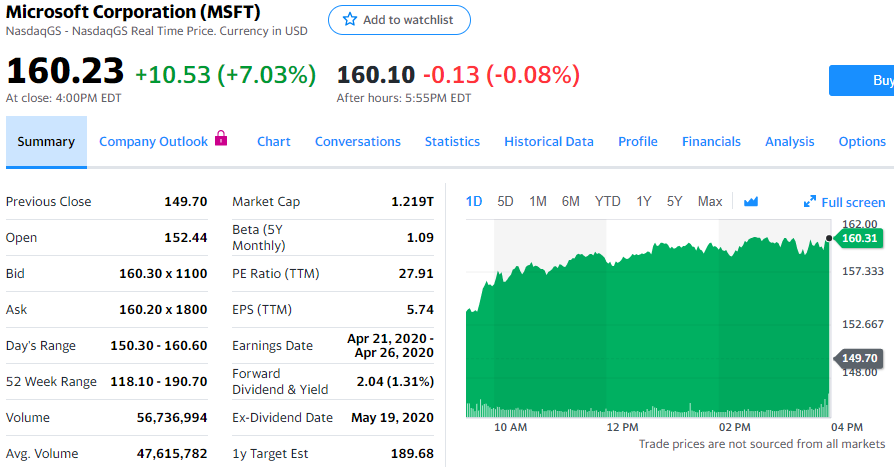Click the 160.31 current price chart marker
The height and width of the screenshot is (467, 894).
tap(859, 238)
